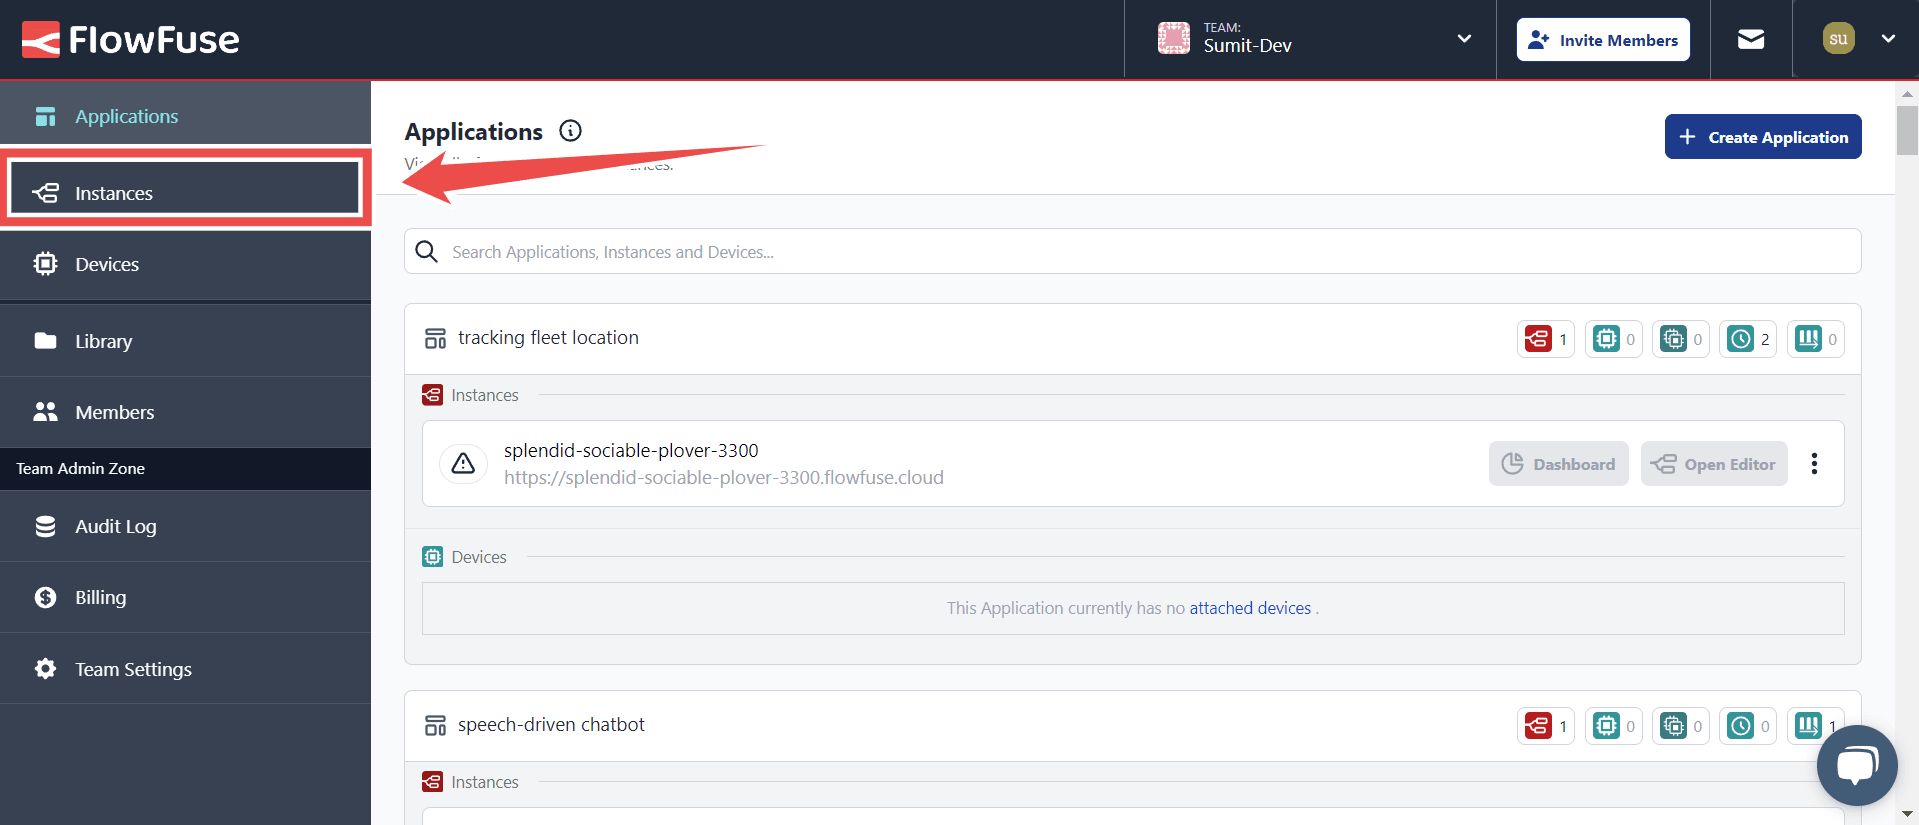
Task: Click snapshots badge for speech-driven chatbot
Action: click(1748, 726)
